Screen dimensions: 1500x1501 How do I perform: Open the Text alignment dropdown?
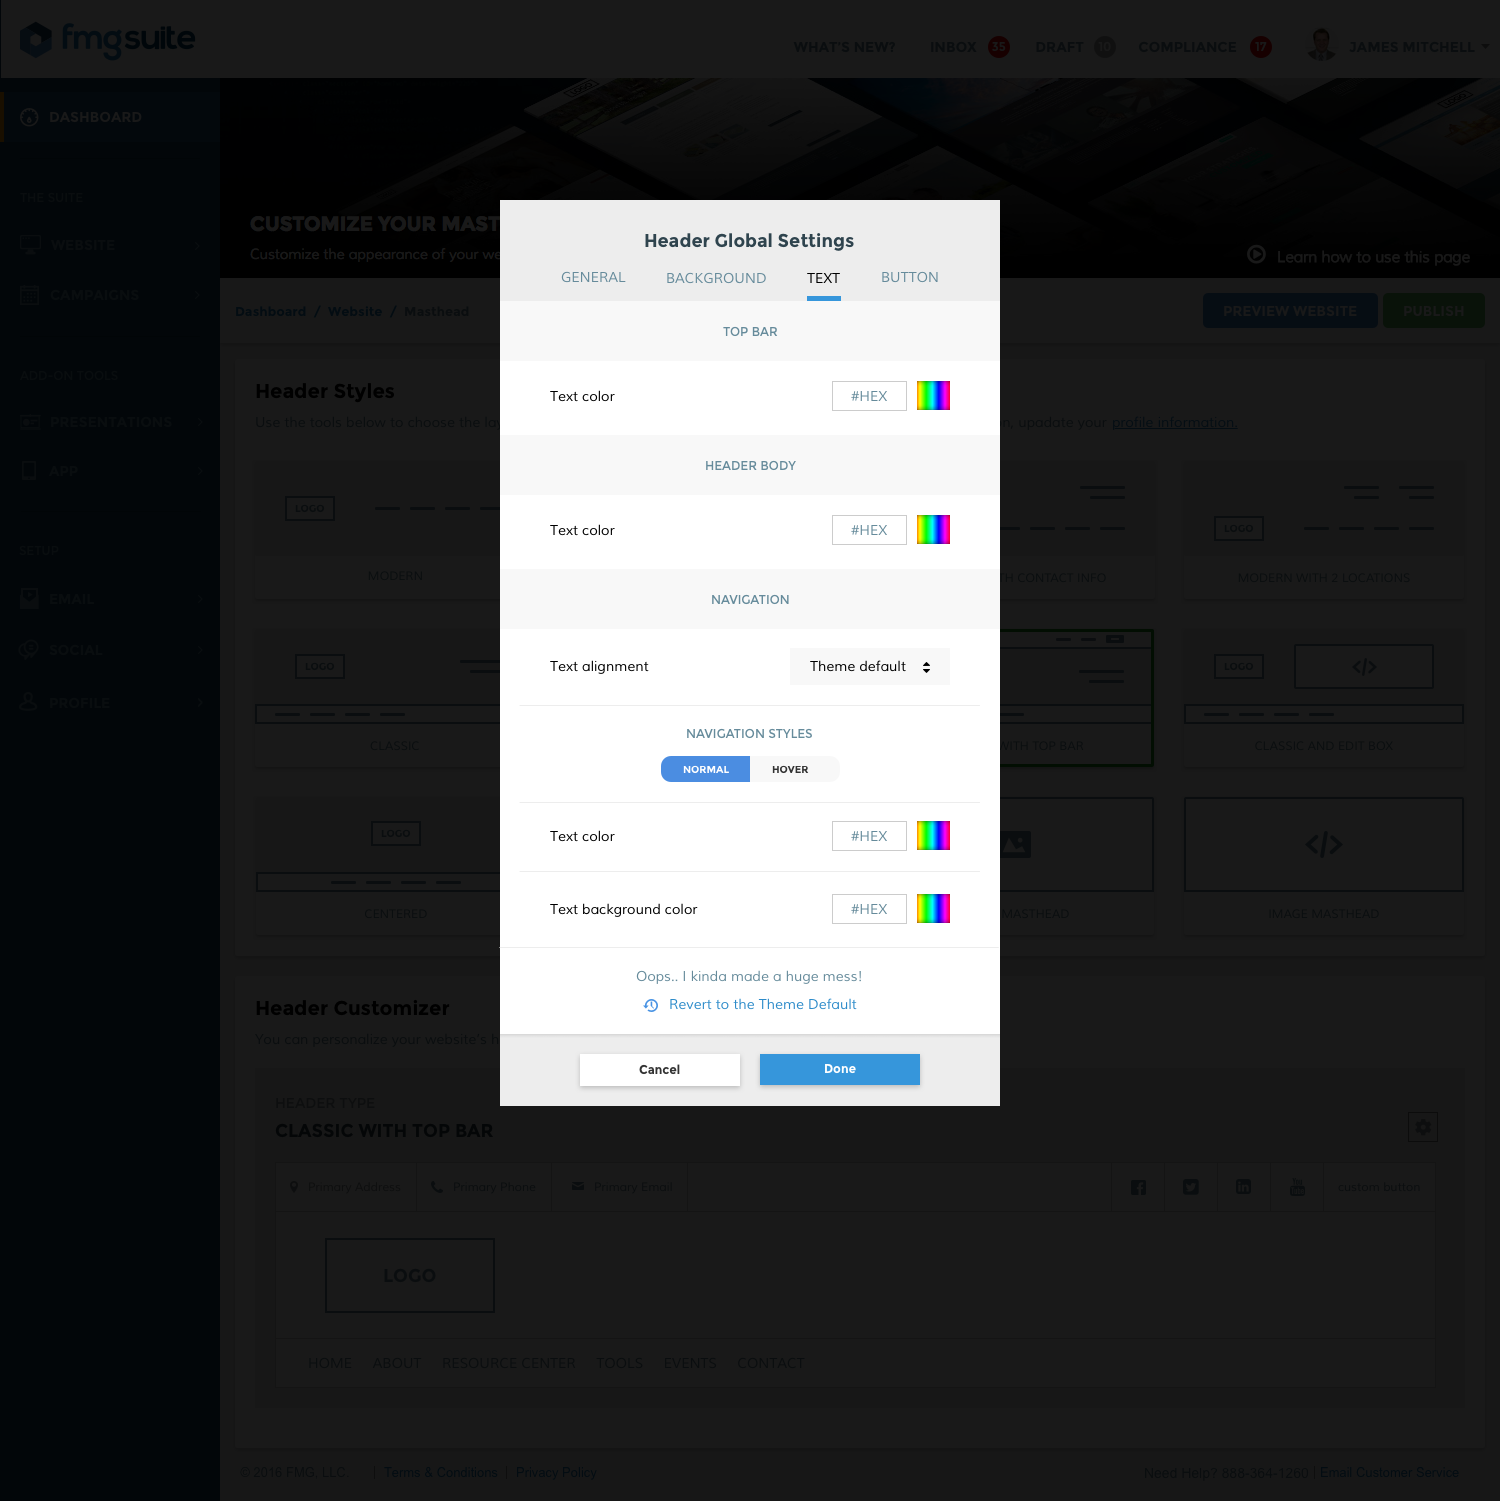click(x=869, y=667)
